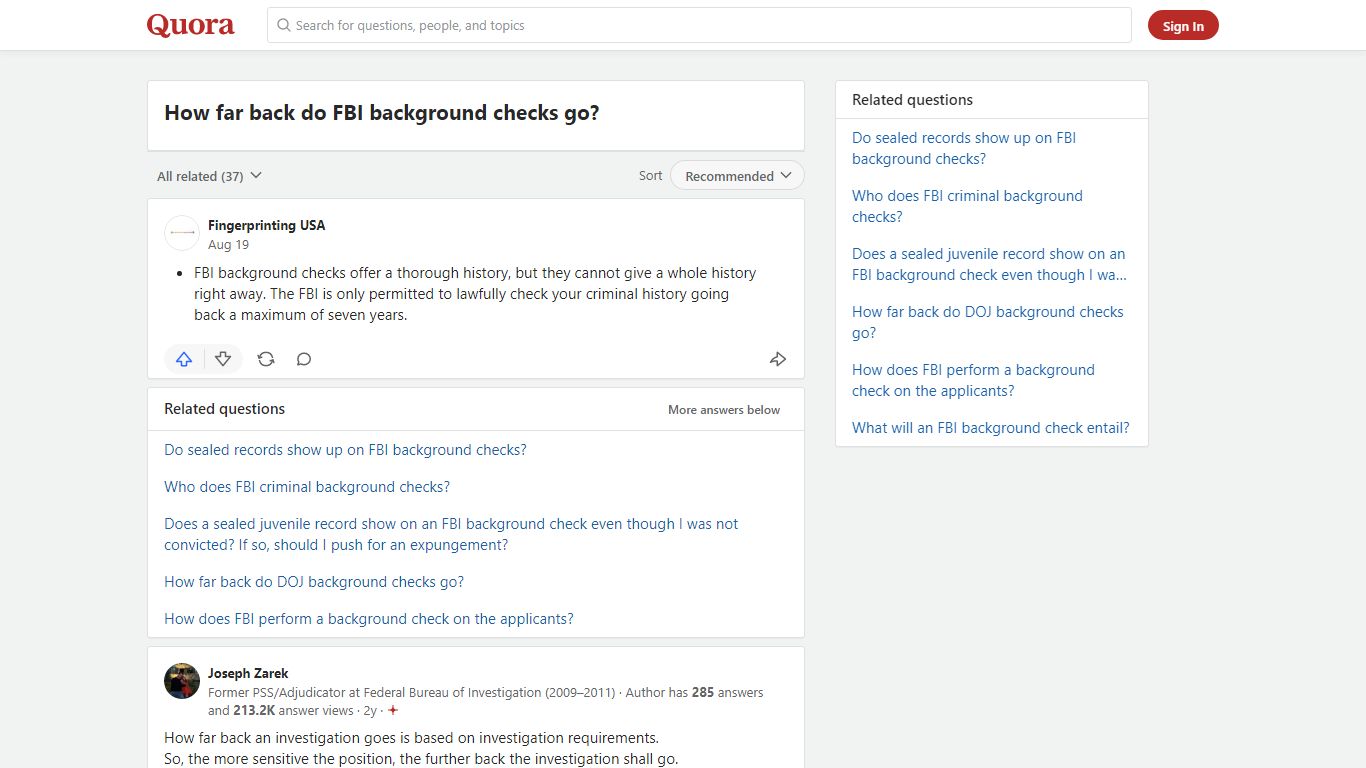The height and width of the screenshot is (768, 1366).
Task: Click the search magnifier icon
Action: [x=284, y=25]
